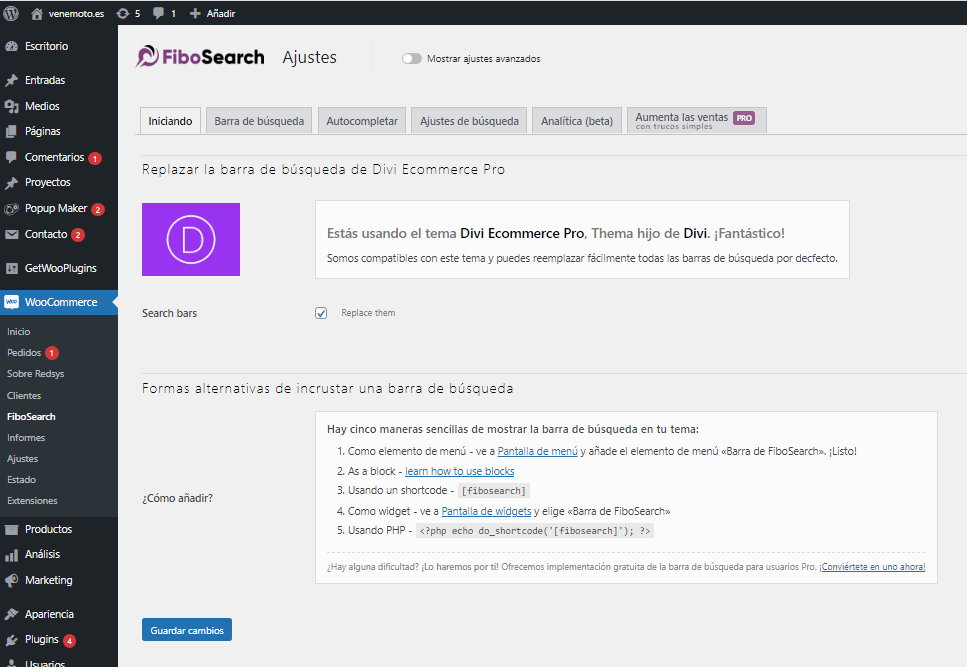The width and height of the screenshot is (967, 667).
Task: Open the venemoto.es site home icon
Action: pos(37,14)
